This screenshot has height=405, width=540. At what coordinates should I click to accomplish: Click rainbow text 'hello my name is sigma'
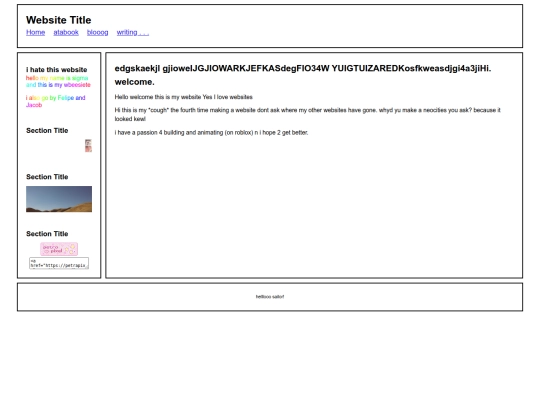(x=57, y=78)
